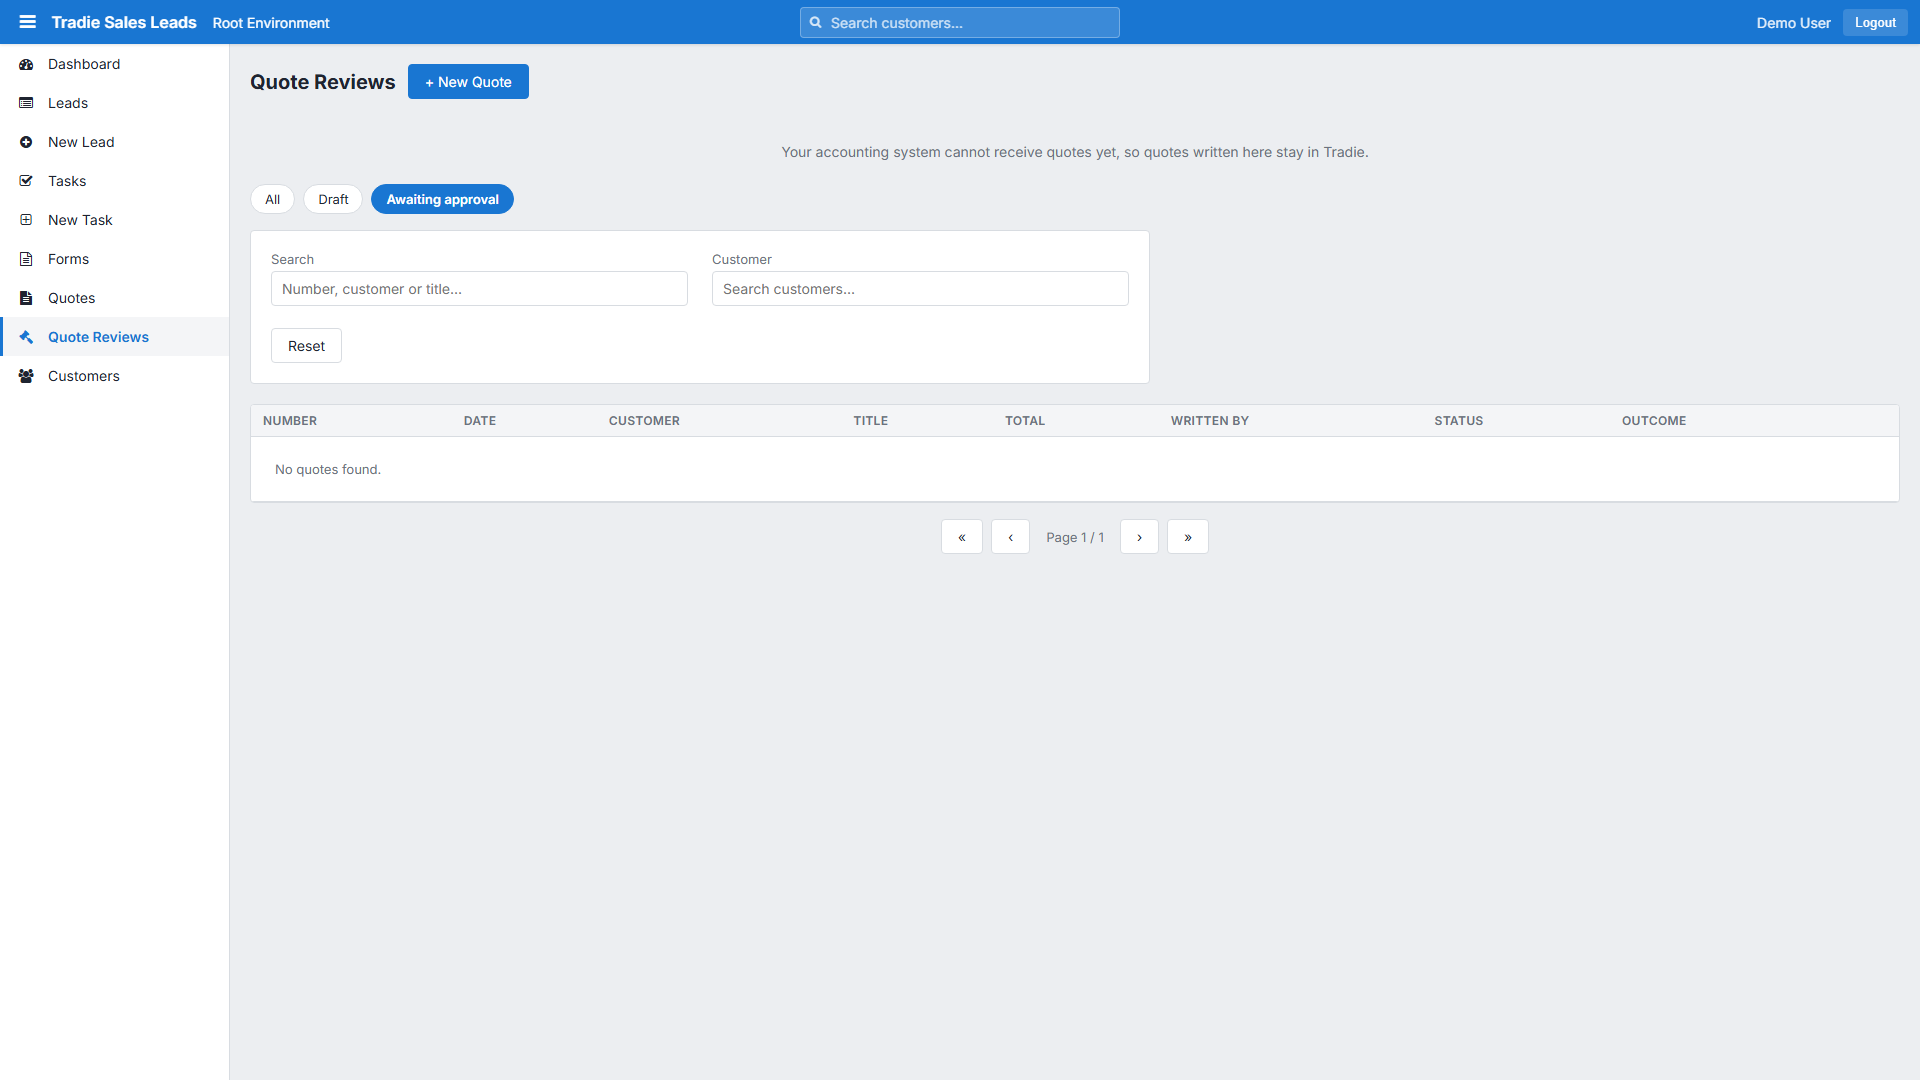Select the Draft filter pill
The width and height of the screenshot is (1920, 1080).
333,199
